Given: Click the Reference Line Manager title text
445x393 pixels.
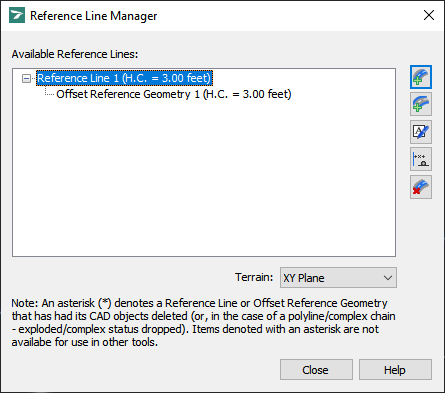Looking at the screenshot, I should [94, 16].
